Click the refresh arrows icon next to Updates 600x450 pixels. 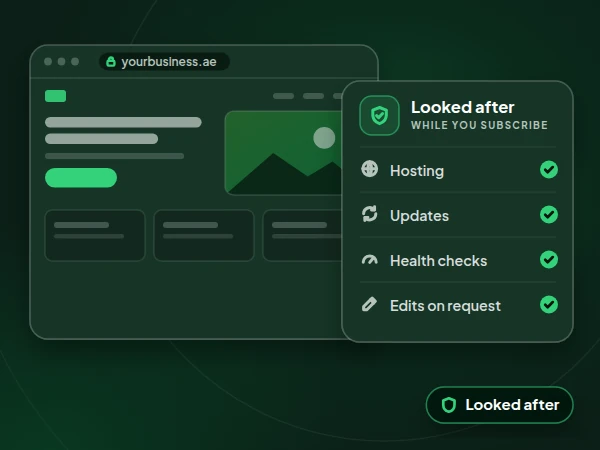370,214
